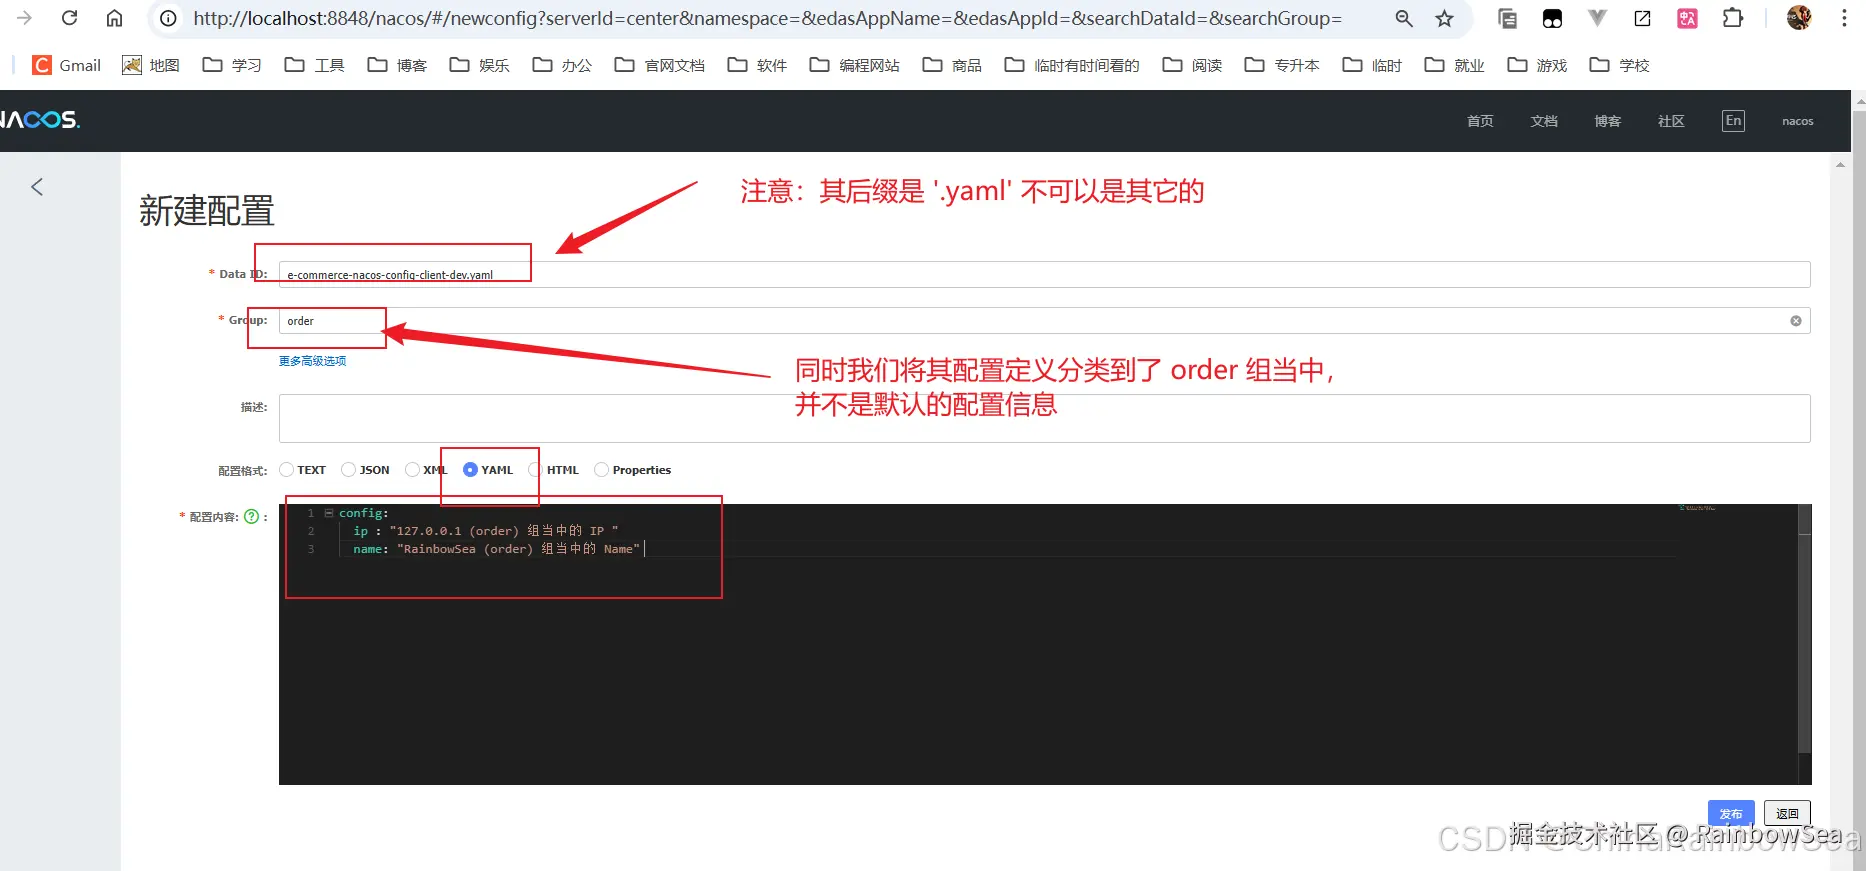Viewport: 1866px width, 871px height.
Task: Click into the 描述 description textarea
Action: coord(1044,418)
